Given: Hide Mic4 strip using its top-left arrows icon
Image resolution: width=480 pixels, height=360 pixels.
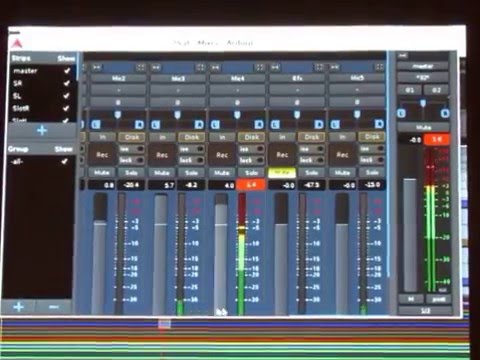Looking at the screenshot, I should (215, 68).
